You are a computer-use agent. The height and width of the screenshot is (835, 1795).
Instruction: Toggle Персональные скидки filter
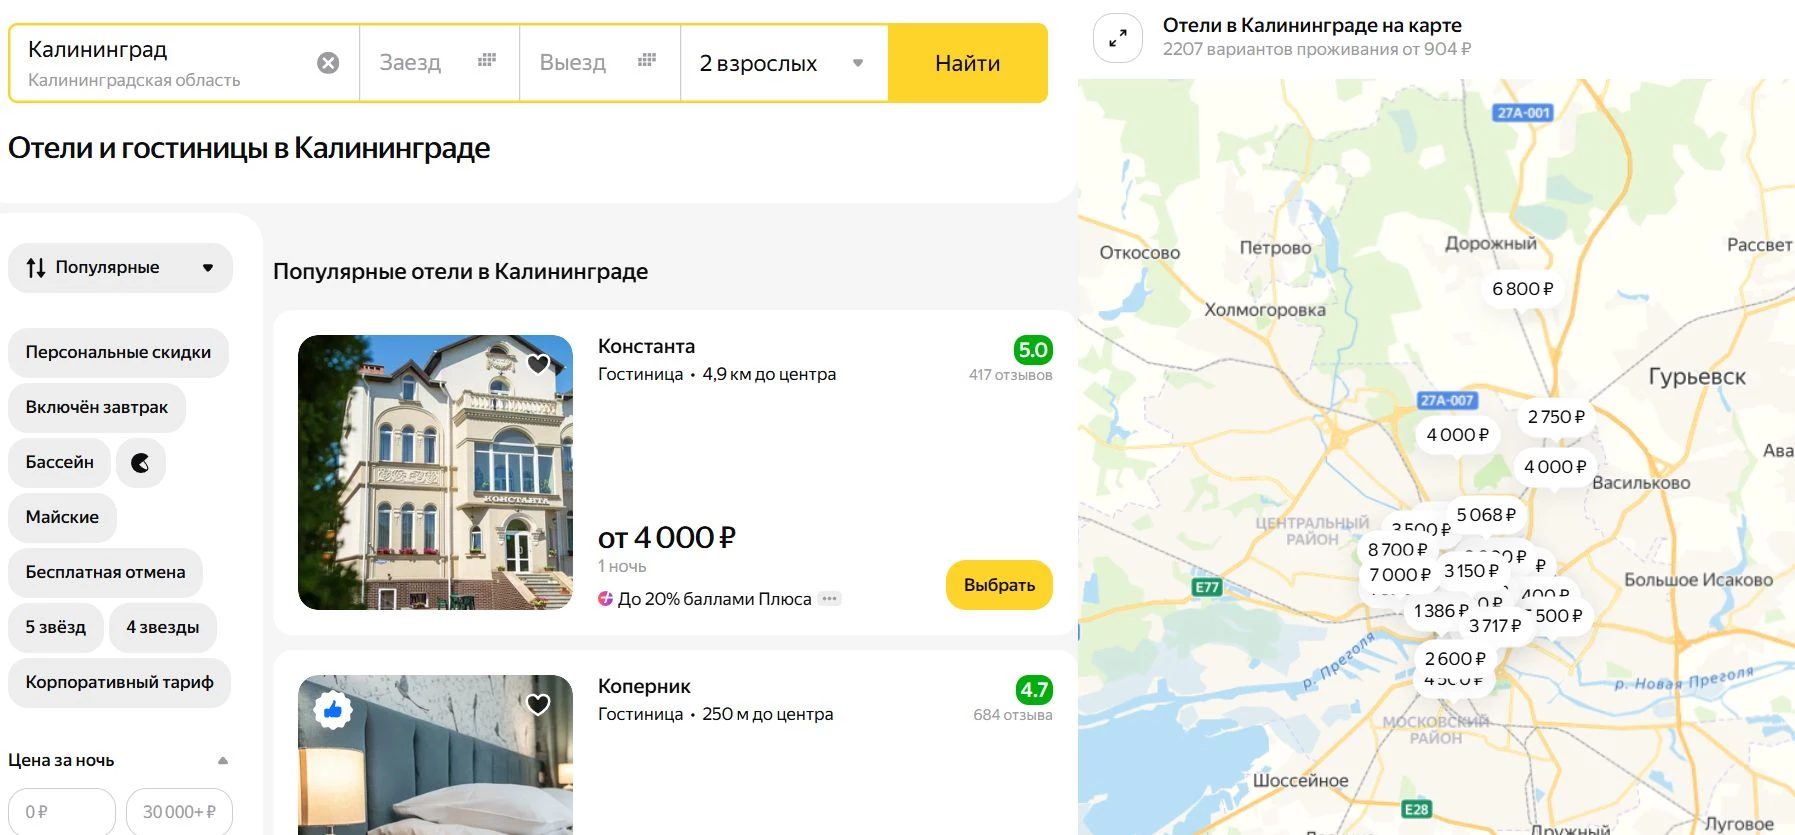click(118, 352)
